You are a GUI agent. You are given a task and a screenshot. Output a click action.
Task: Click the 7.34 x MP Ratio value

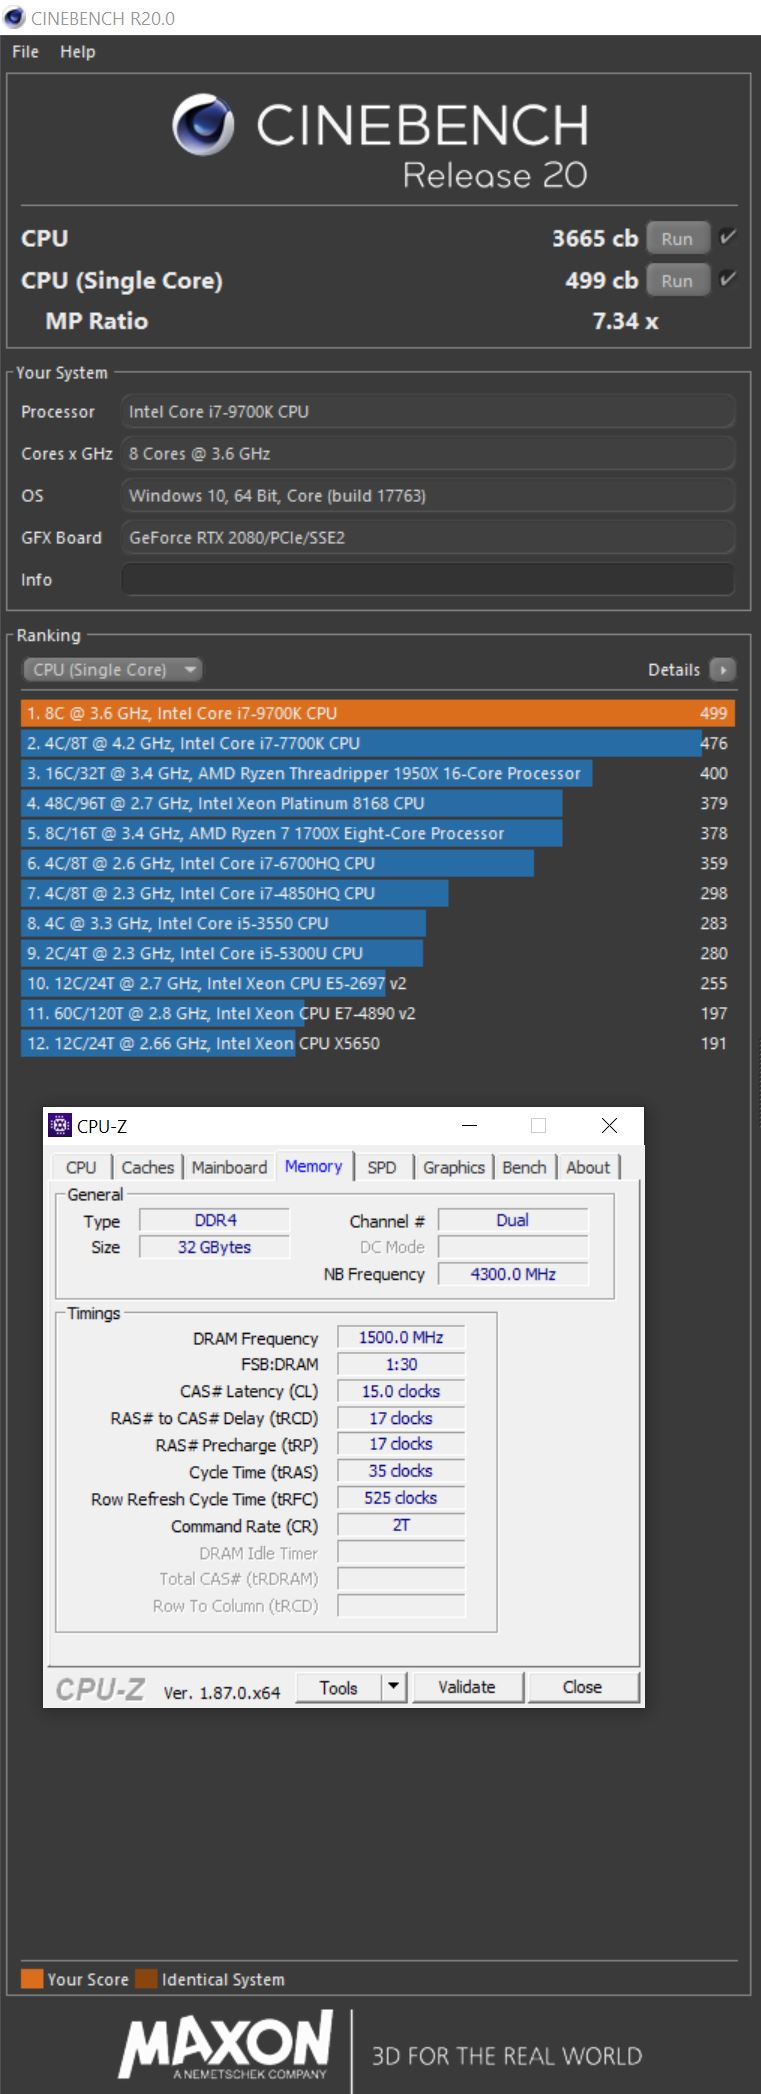[x=625, y=321]
